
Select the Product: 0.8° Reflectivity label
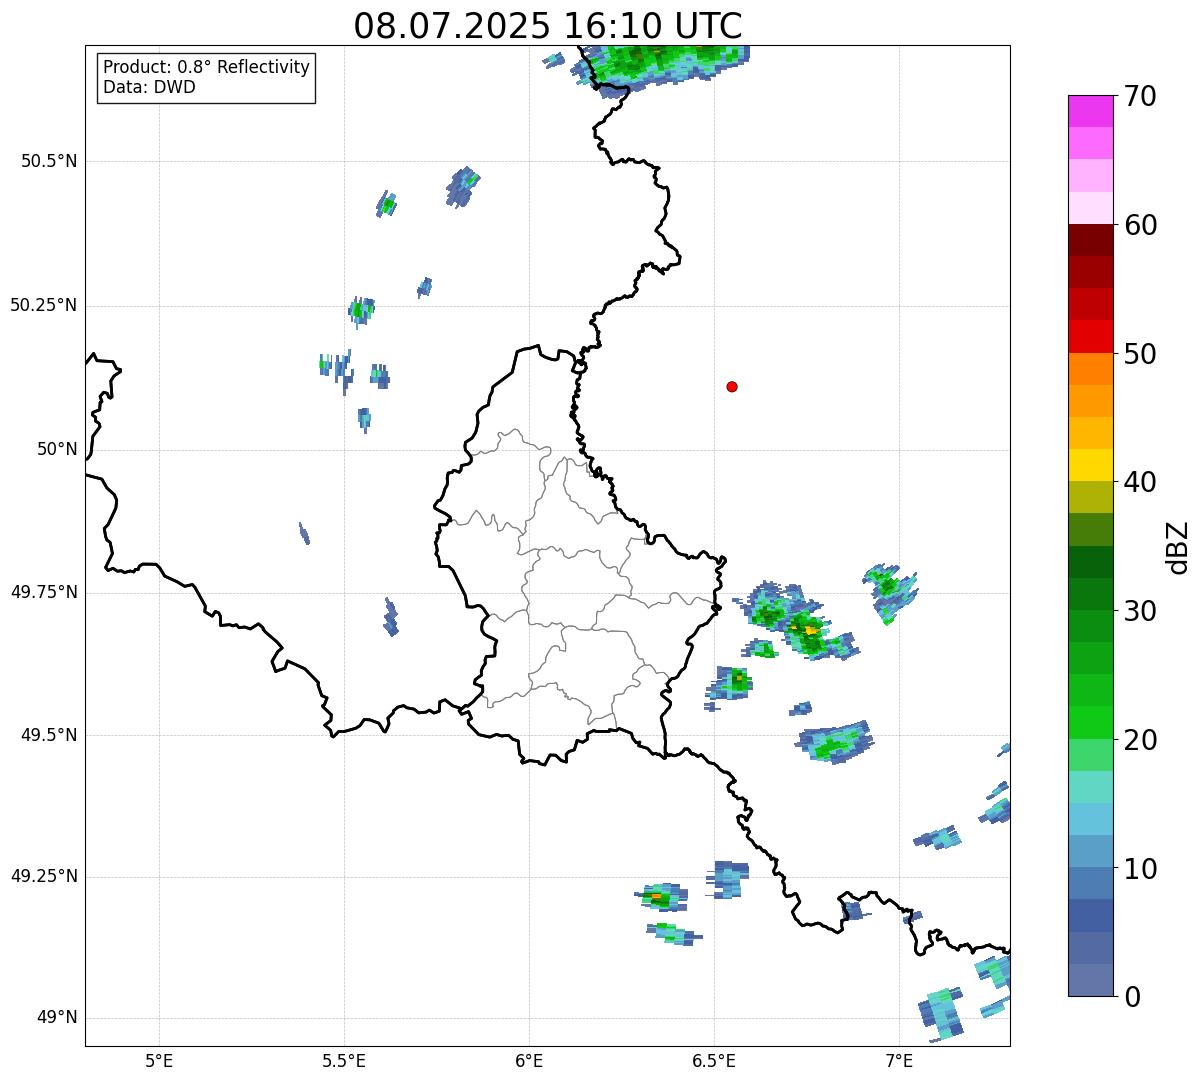(x=207, y=67)
